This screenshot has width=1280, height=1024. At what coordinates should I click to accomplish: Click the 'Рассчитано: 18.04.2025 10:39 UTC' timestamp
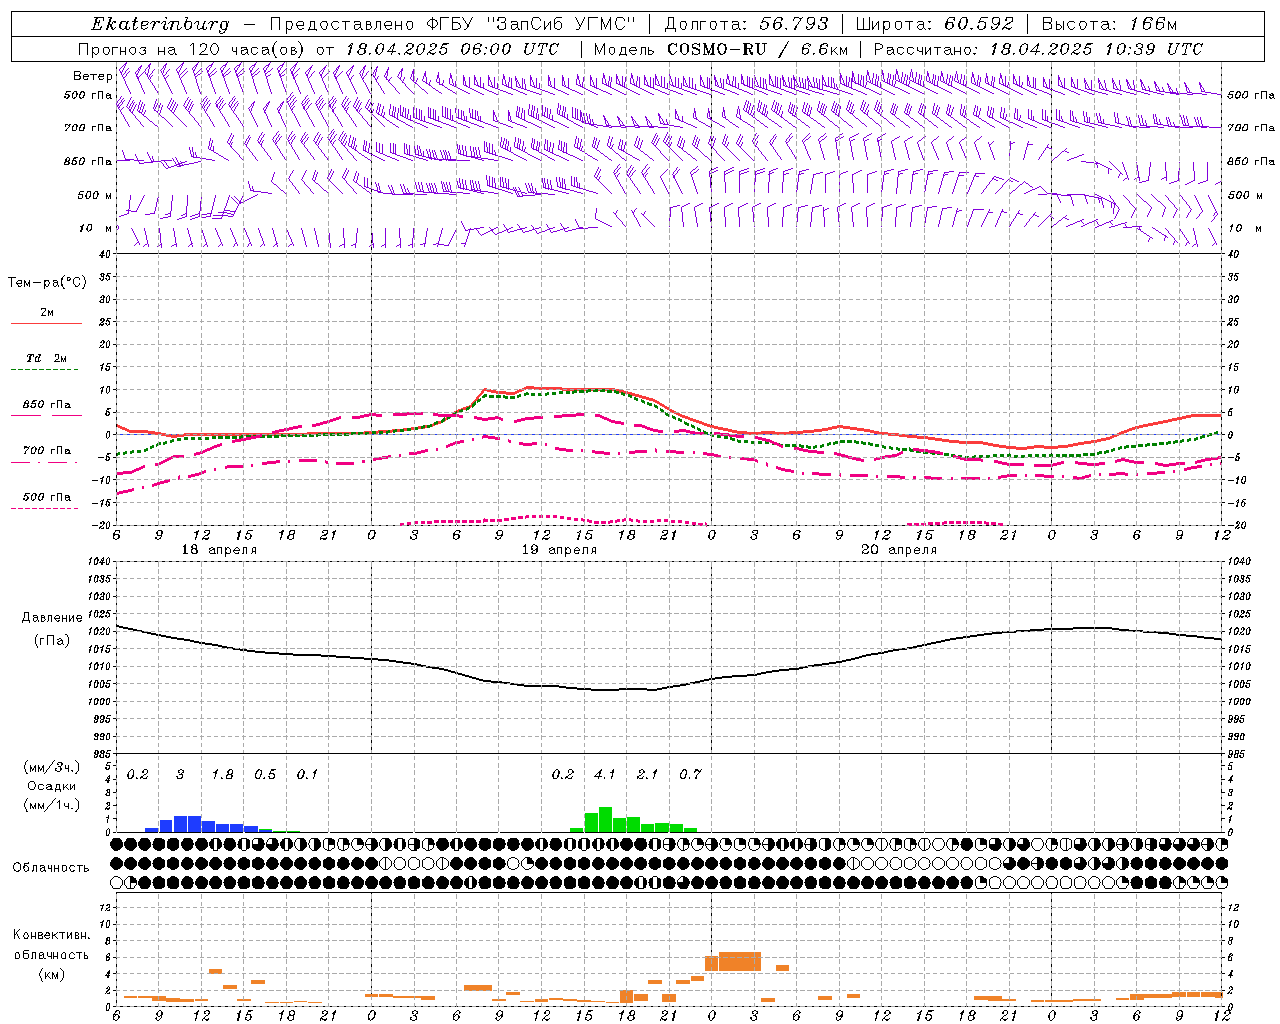(1038, 49)
